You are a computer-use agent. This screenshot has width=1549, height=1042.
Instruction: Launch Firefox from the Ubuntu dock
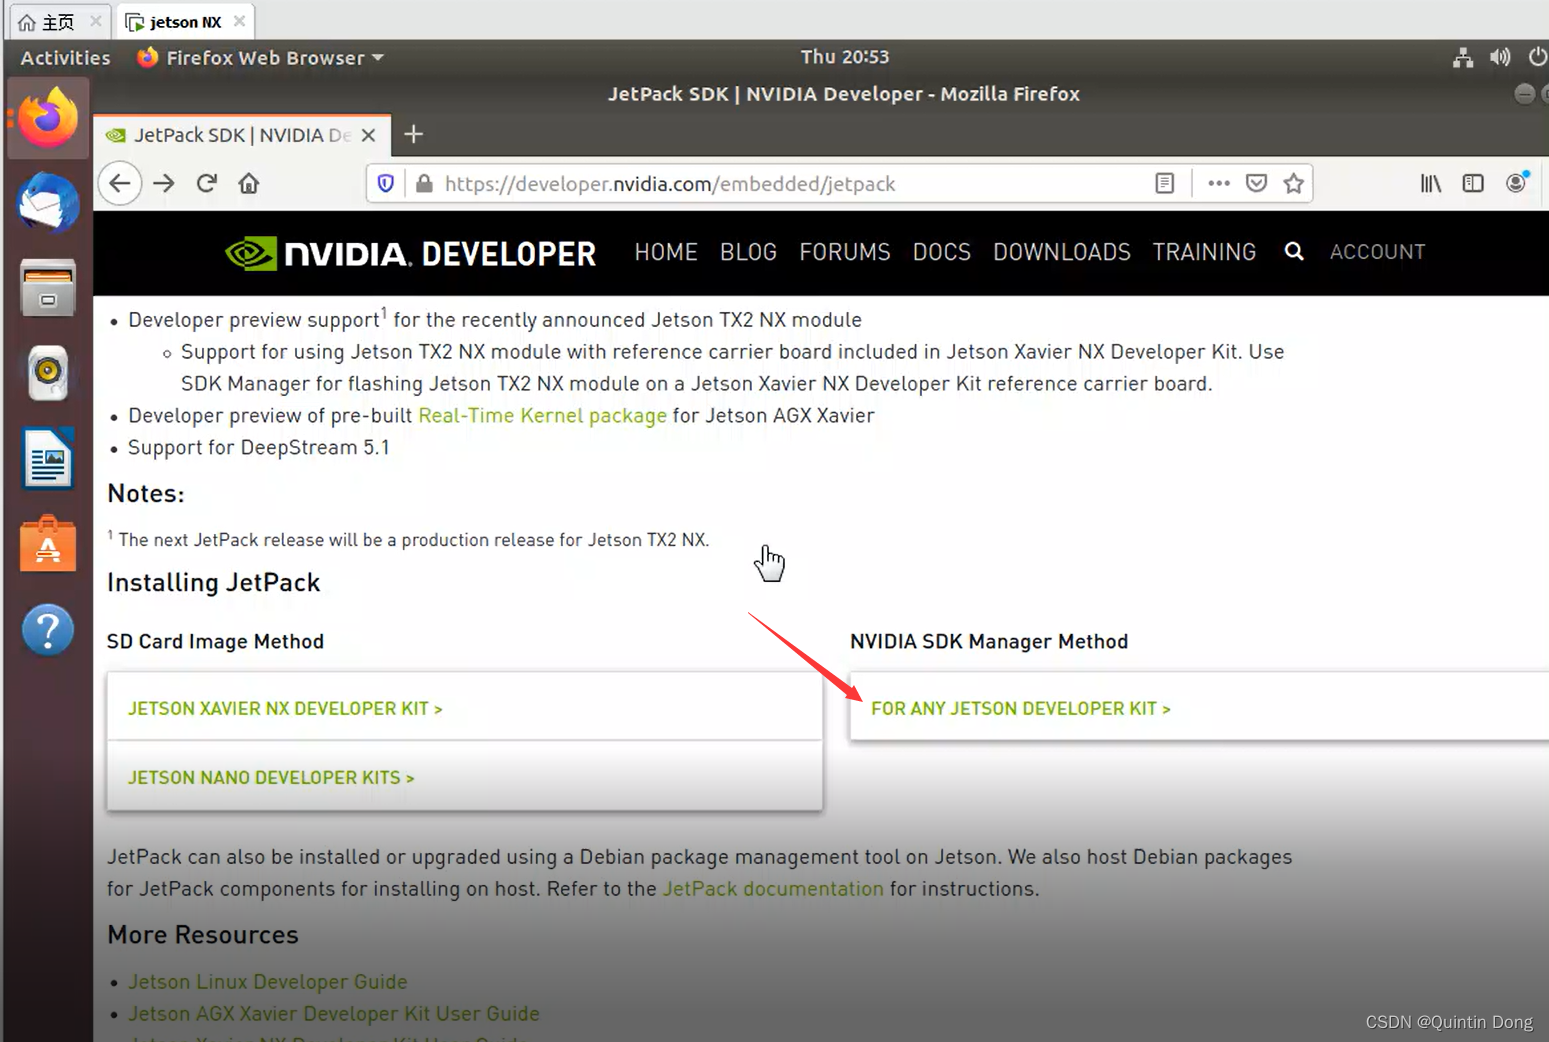click(47, 118)
